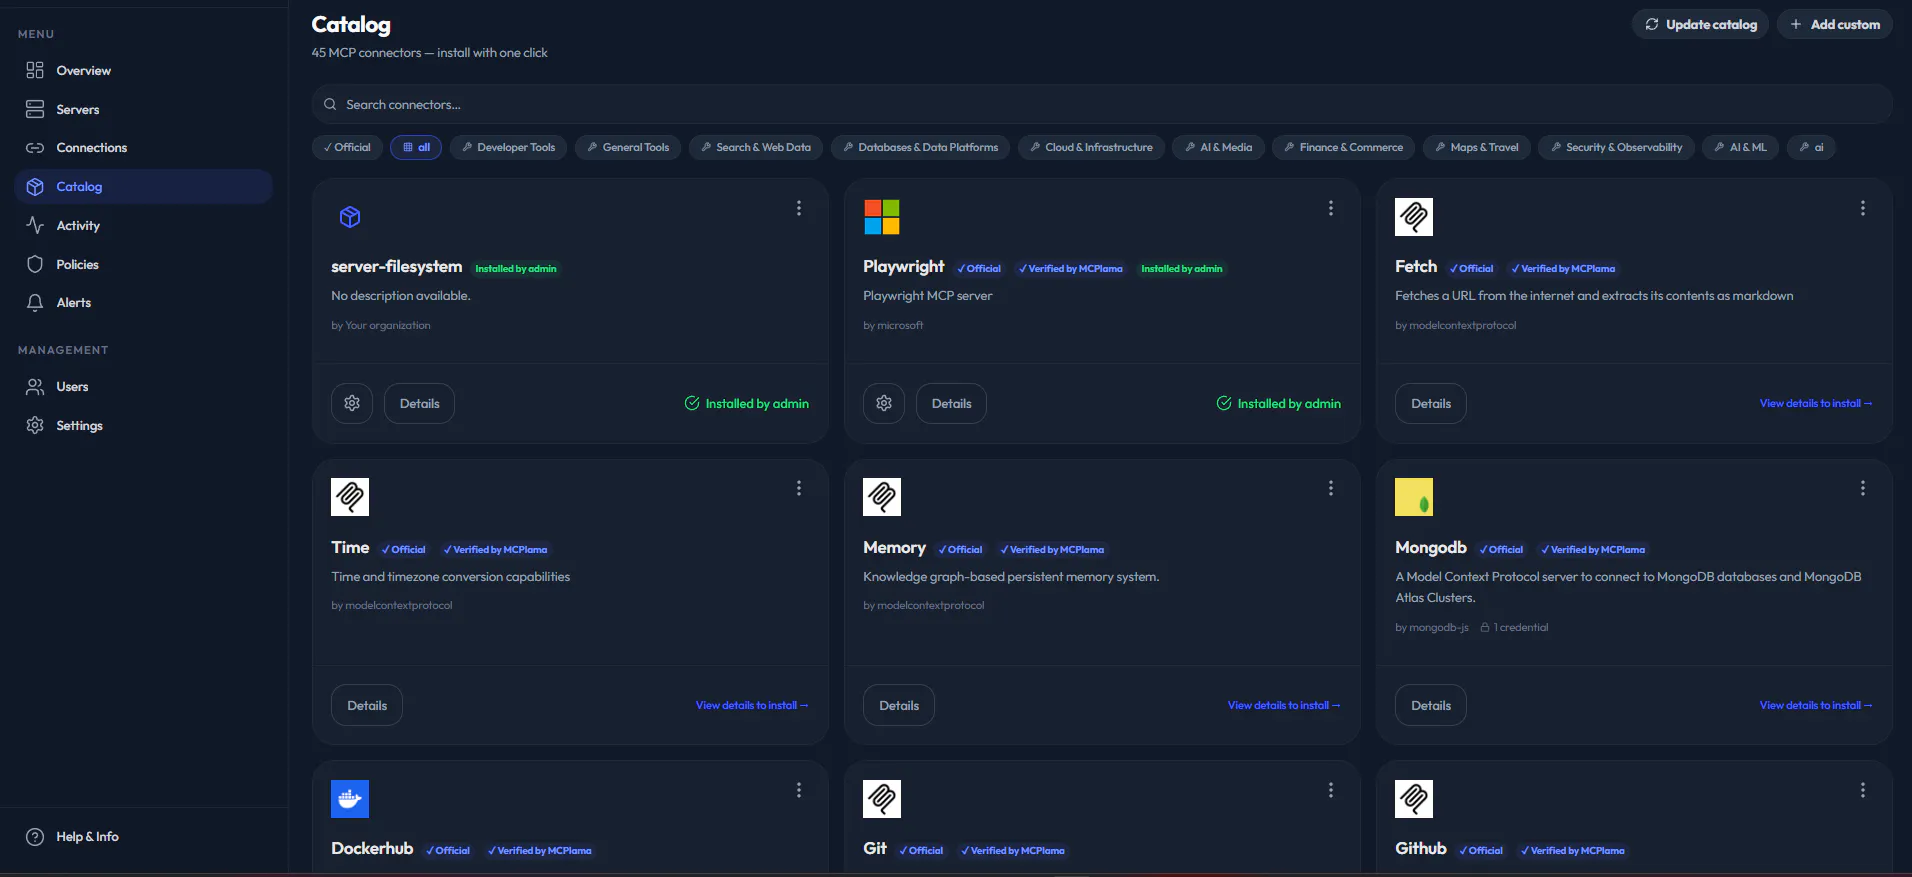
Task: Click the Playwright Microsoft logo
Action: [882, 217]
